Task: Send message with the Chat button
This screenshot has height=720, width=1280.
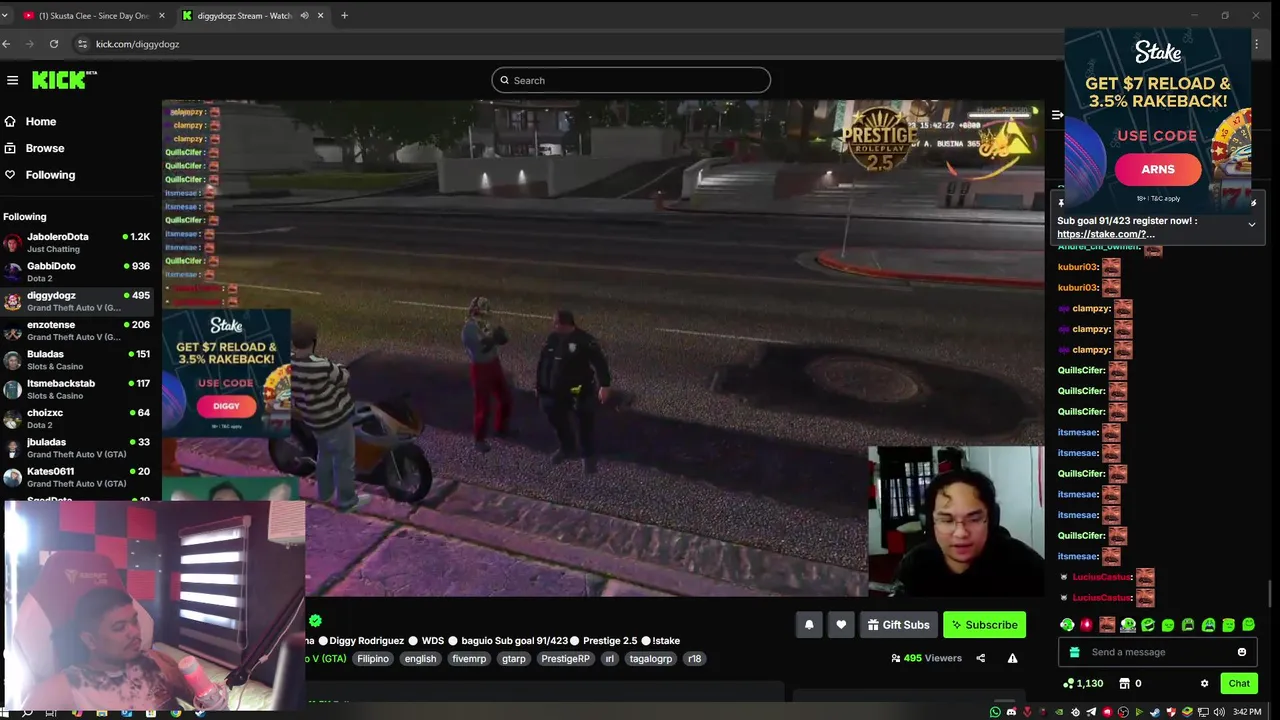Action: [x=1239, y=683]
